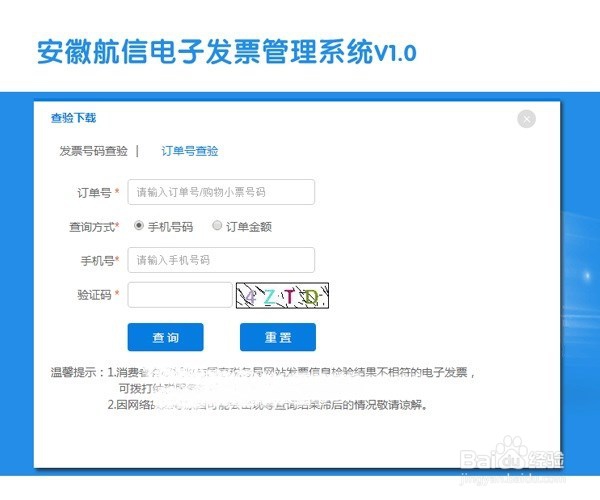Image resolution: width=600 pixels, height=500 pixels.
Task: Switch to the 订单号查验 tab
Action: click(190, 151)
